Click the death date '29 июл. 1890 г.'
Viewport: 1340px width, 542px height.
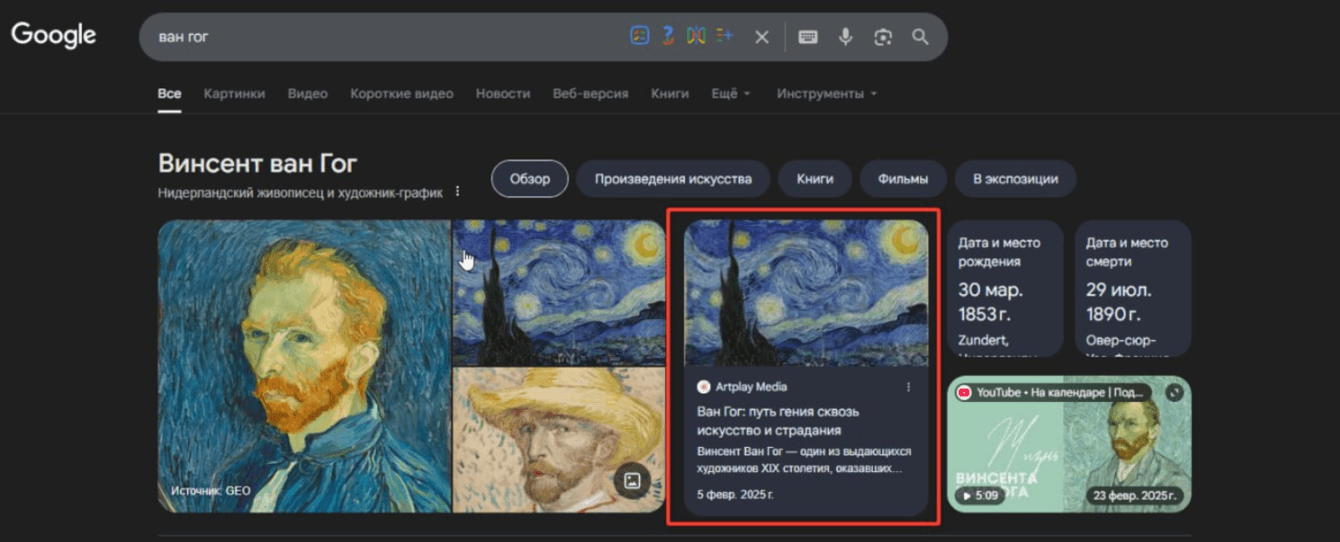[x=1120, y=301]
